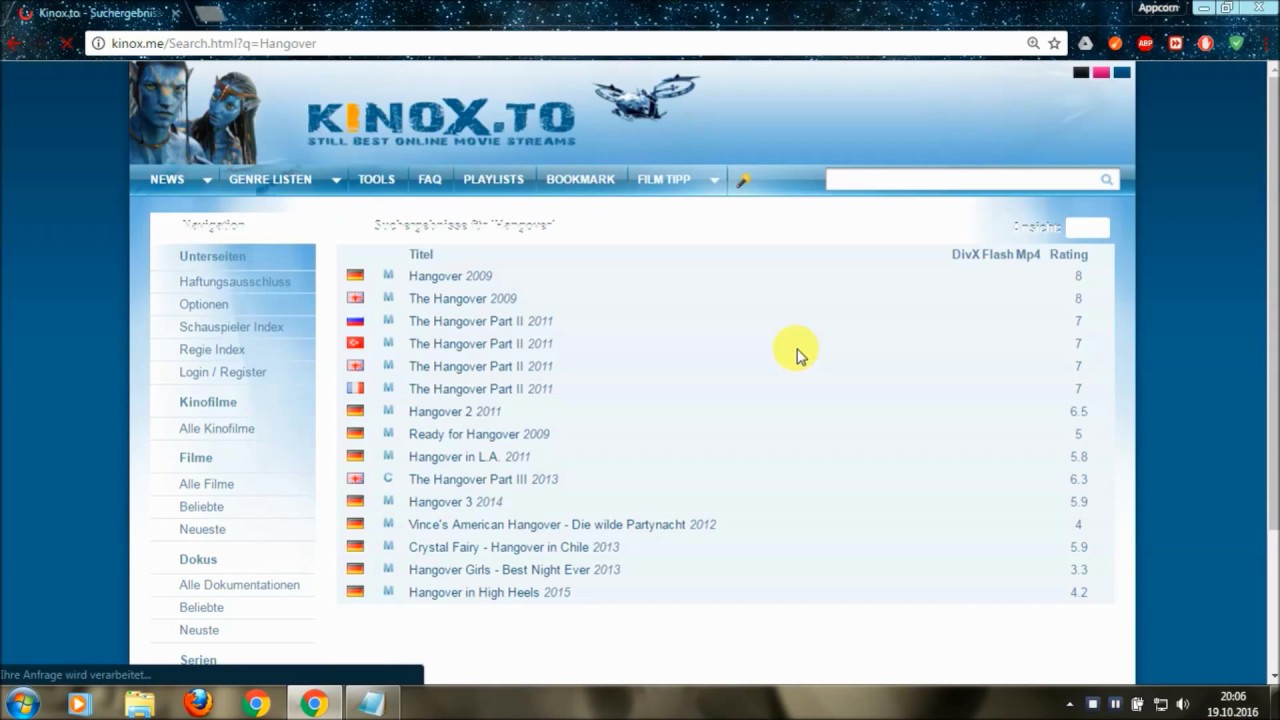The height and width of the screenshot is (720, 1280).
Task: Open the GENRE LISTEN menu
Action: 270,180
